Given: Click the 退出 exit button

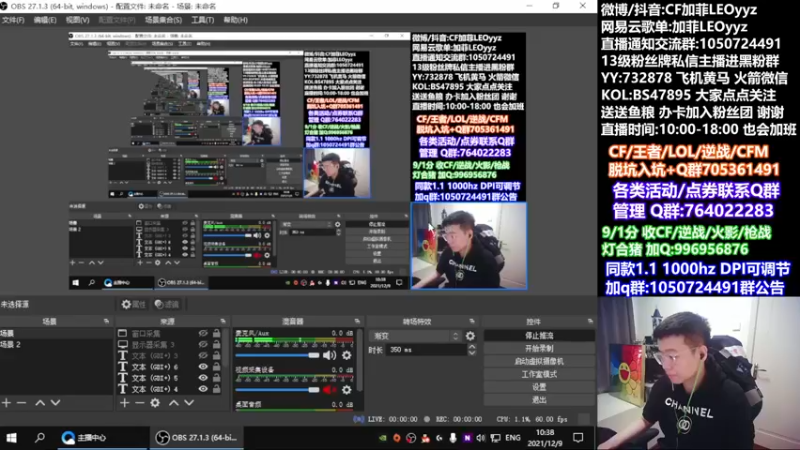Looking at the screenshot, I should [539, 399].
